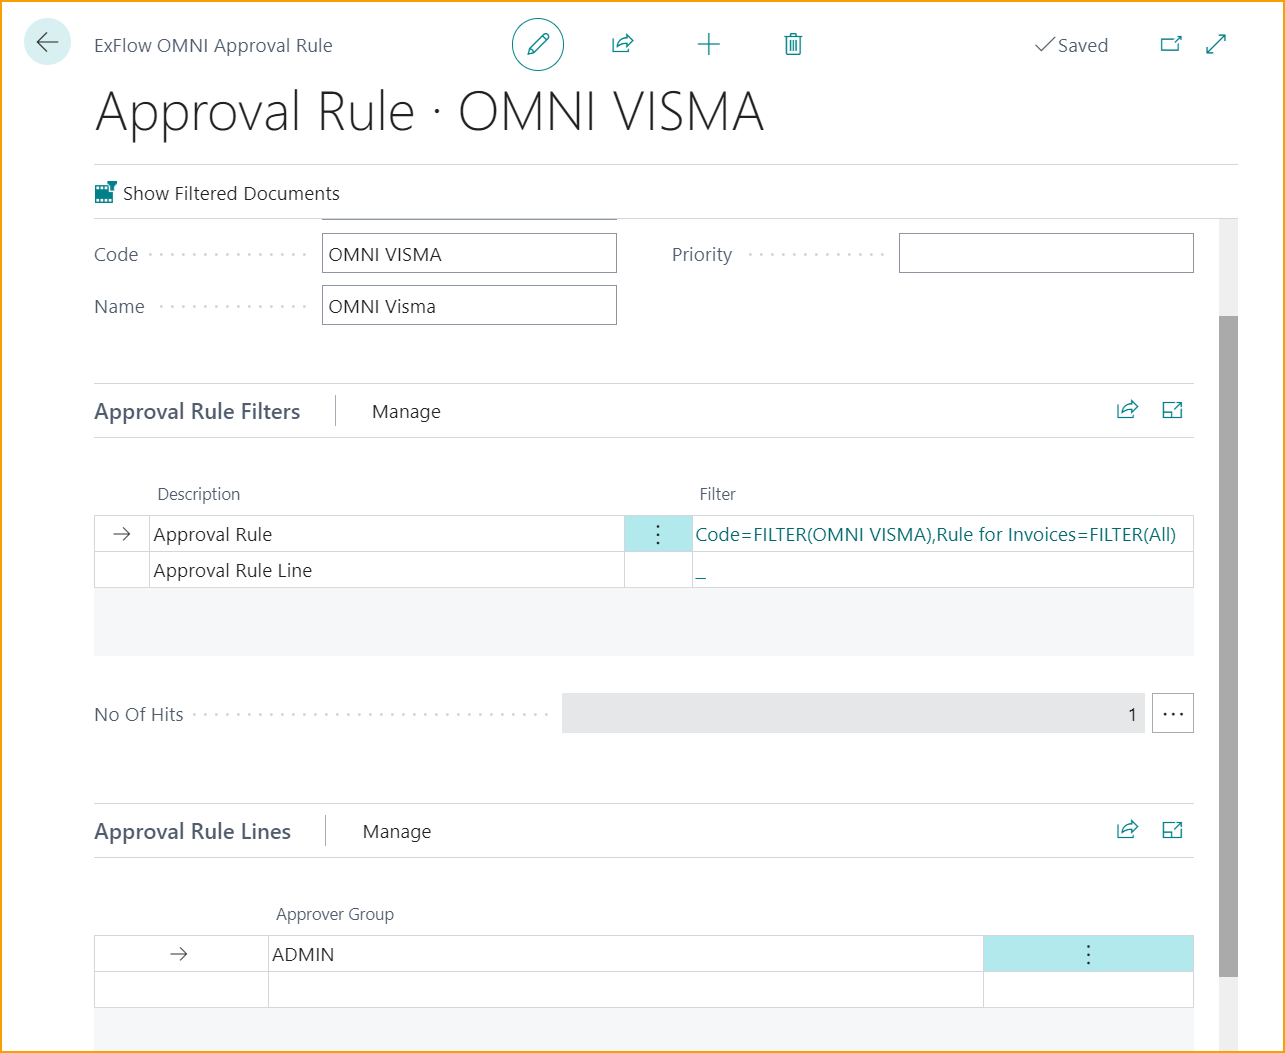Click Manage in Approval Rule Lines
Viewport: 1285px width, 1053px height.
click(x=396, y=831)
